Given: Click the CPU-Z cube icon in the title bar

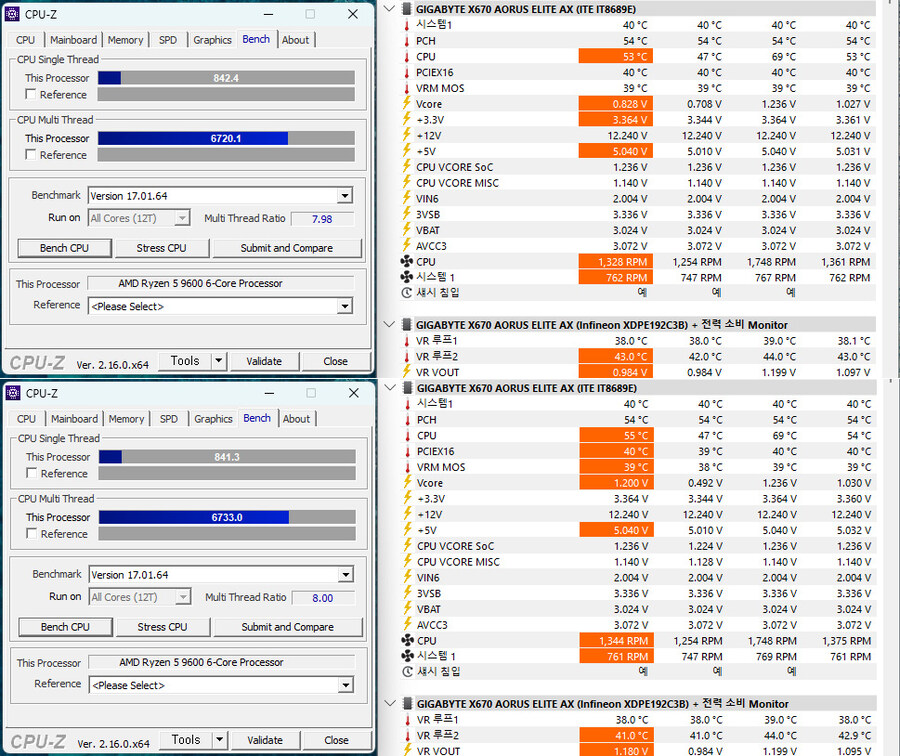Looking at the screenshot, I should click(10, 14).
